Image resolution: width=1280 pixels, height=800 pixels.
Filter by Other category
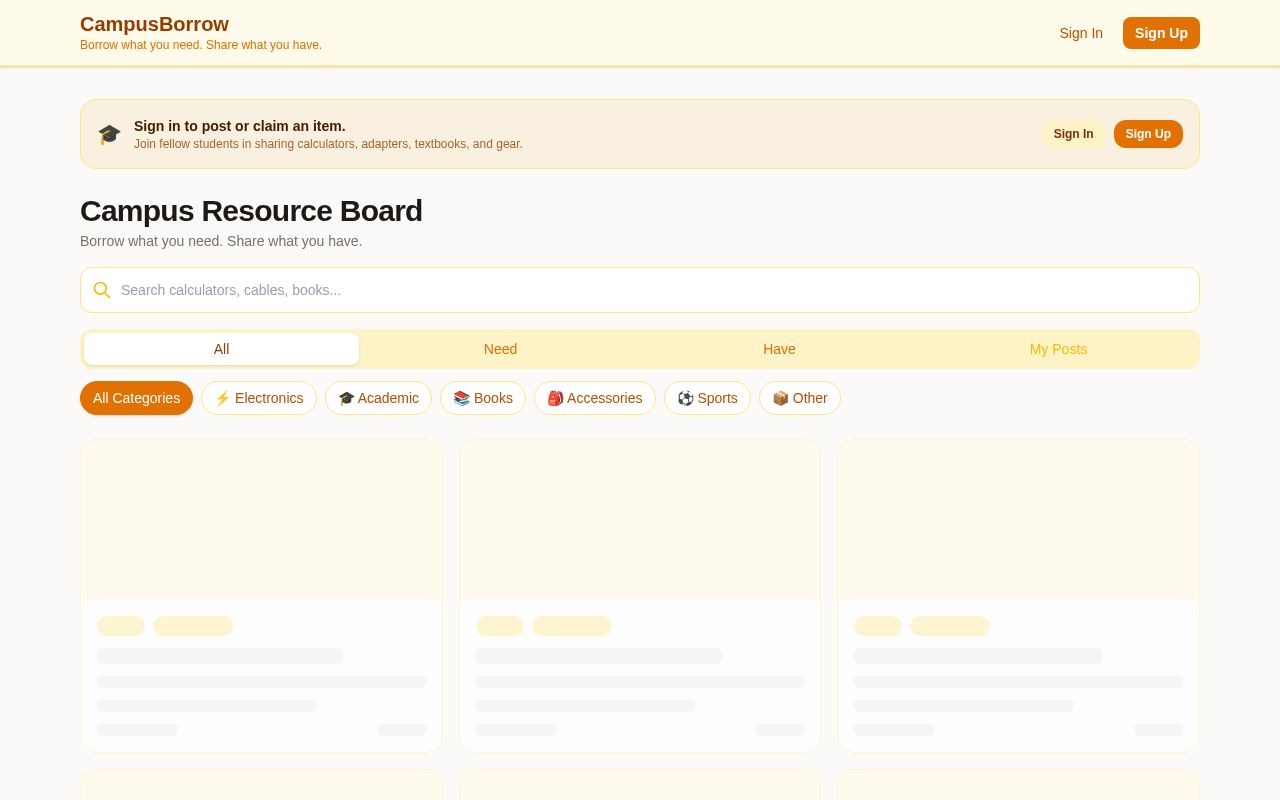click(800, 398)
